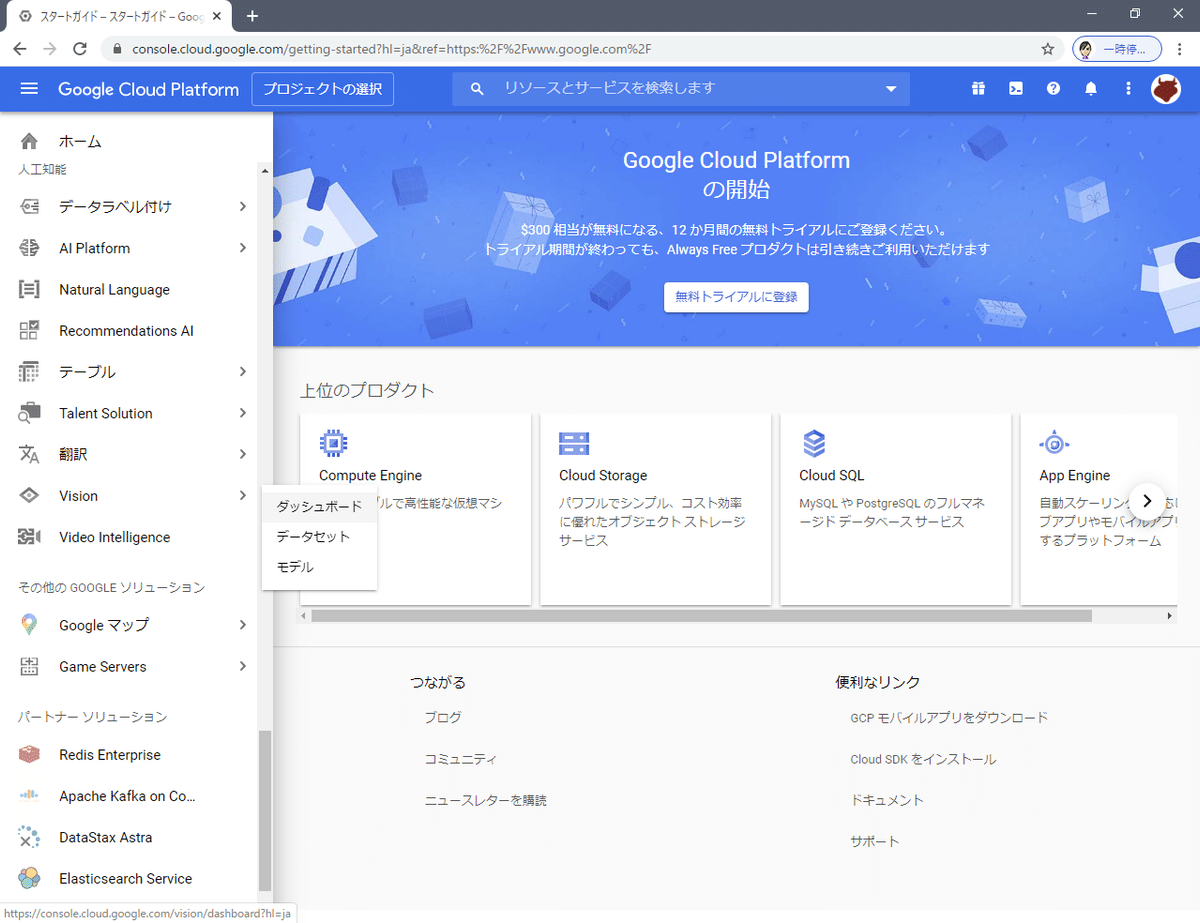This screenshot has width=1200, height=923.
Task: Expand the Game Servers submenu chevron
Action: click(243, 667)
